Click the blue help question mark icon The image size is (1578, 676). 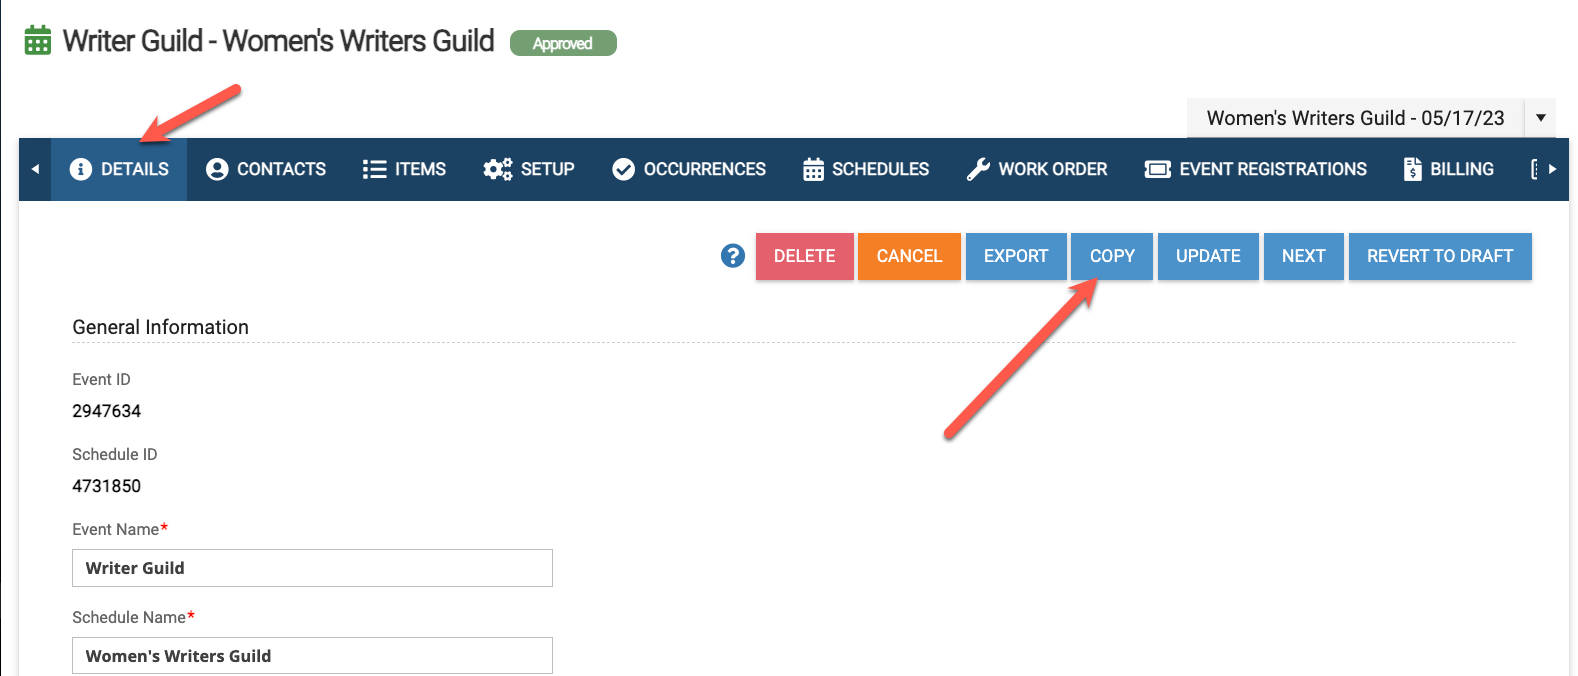click(733, 256)
